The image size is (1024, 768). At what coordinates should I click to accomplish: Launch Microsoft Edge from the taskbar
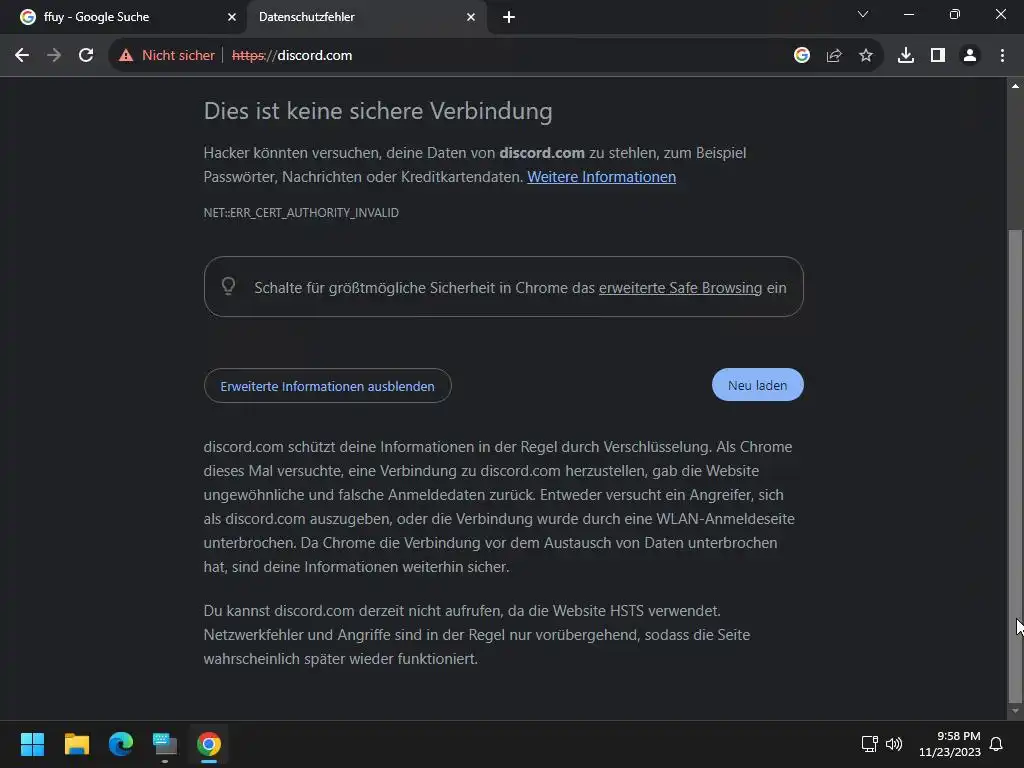click(121, 744)
